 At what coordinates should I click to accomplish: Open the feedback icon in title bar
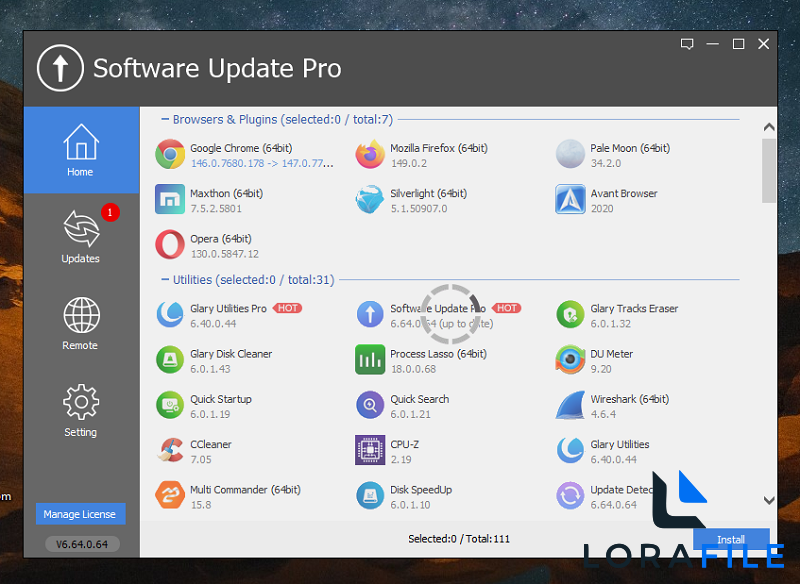(687, 44)
